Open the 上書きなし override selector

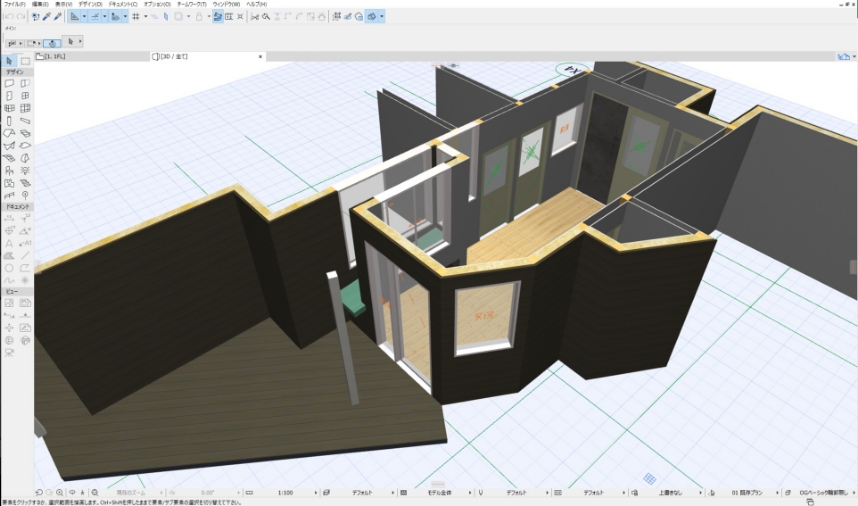click(669, 493)
